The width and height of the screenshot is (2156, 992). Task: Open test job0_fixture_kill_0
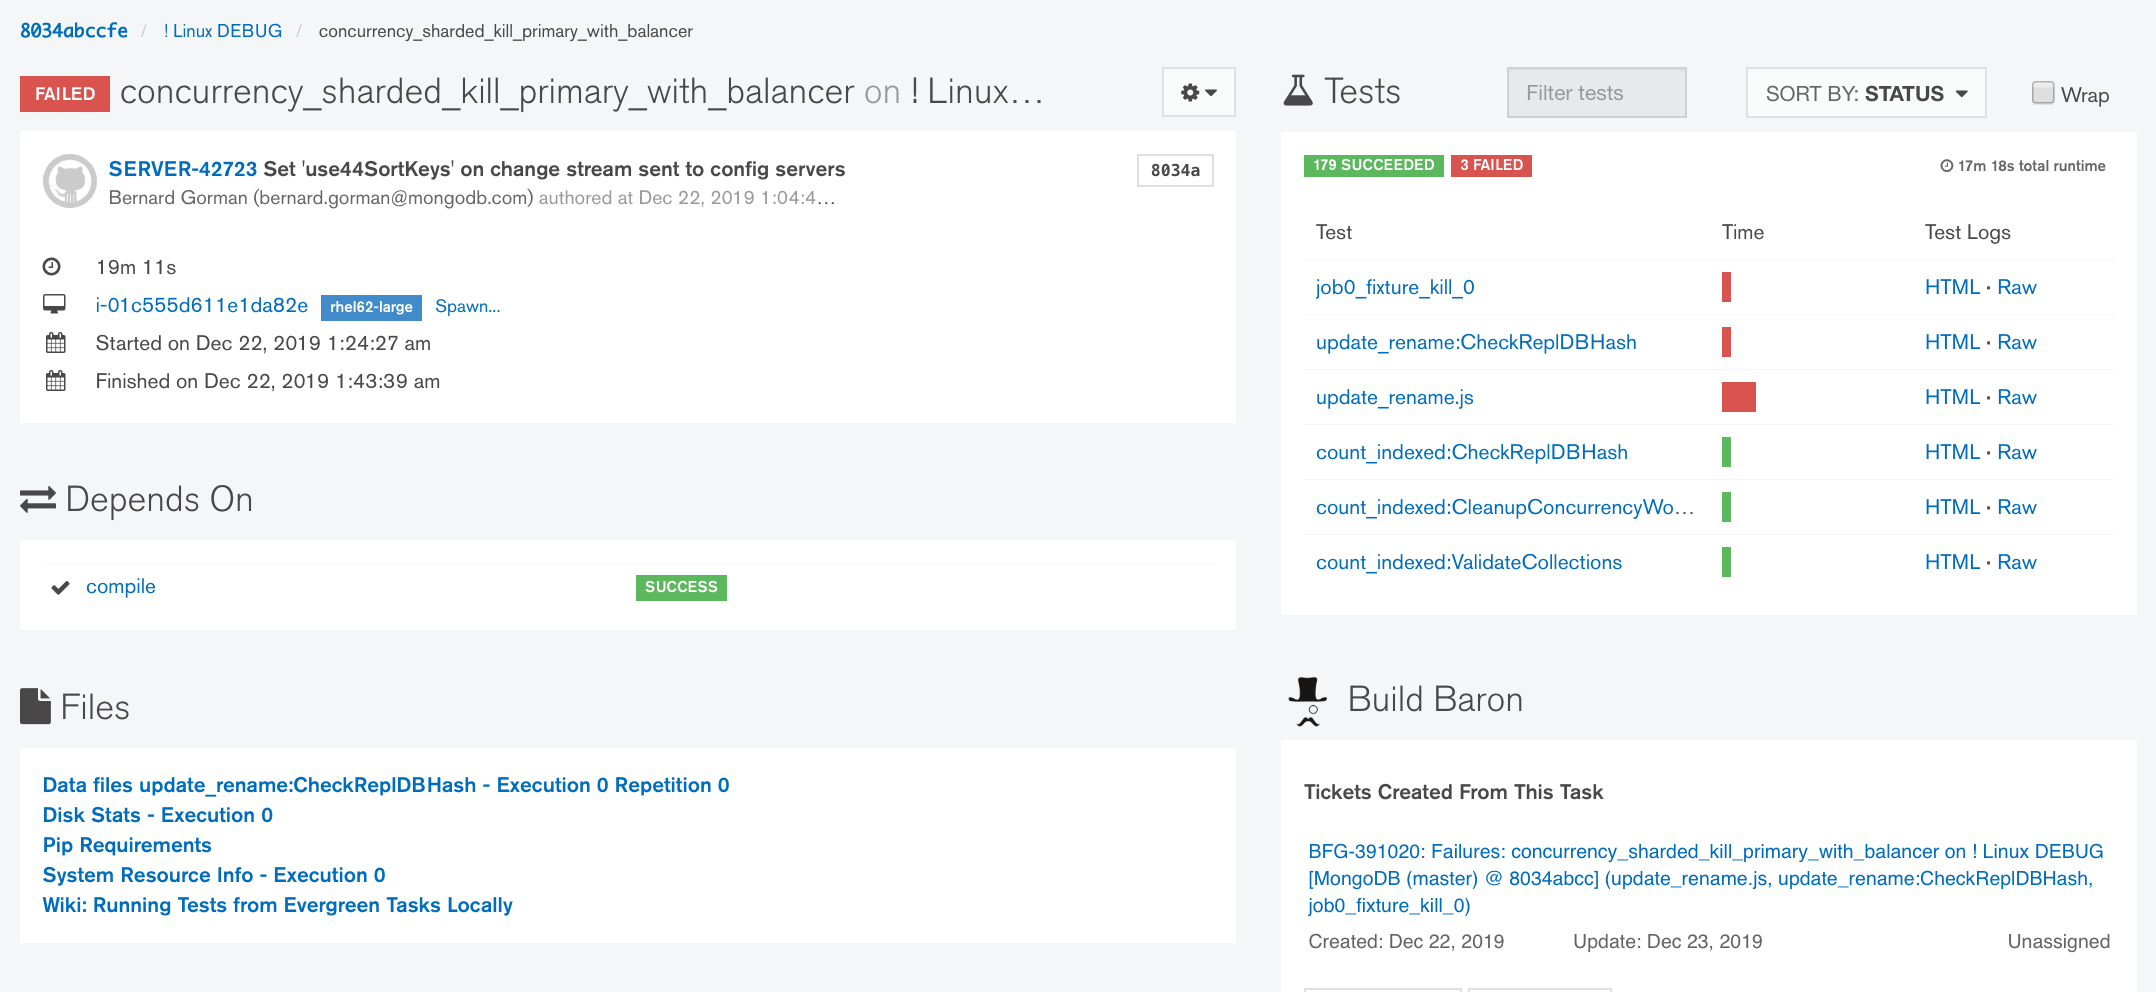pos(1395,287)
